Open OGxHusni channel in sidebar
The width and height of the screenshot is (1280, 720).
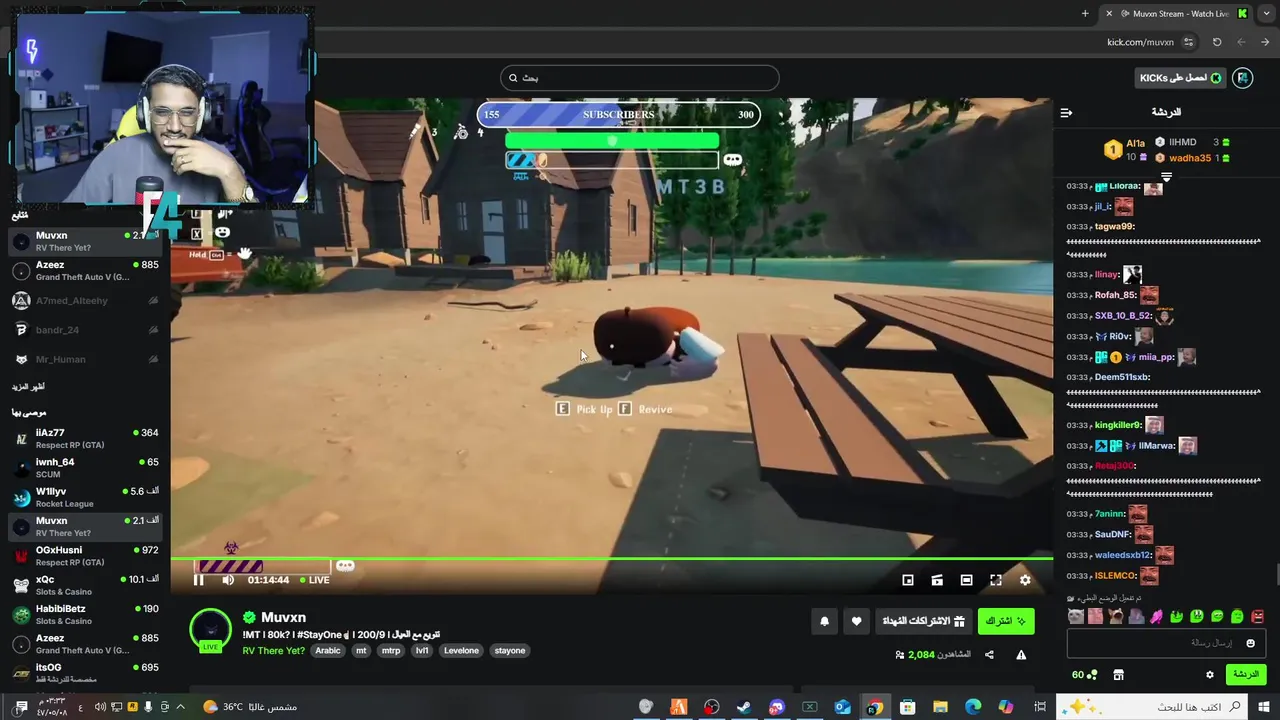[x=85, y=555]
